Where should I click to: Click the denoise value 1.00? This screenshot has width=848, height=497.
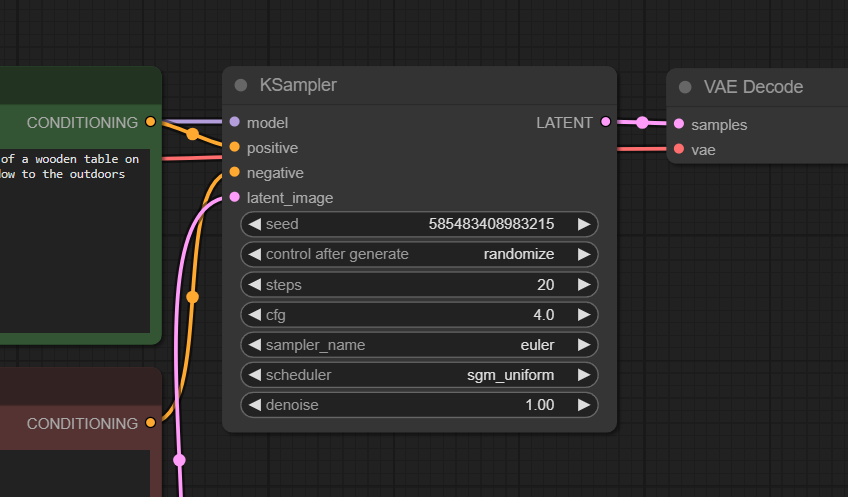pos(539,405)
